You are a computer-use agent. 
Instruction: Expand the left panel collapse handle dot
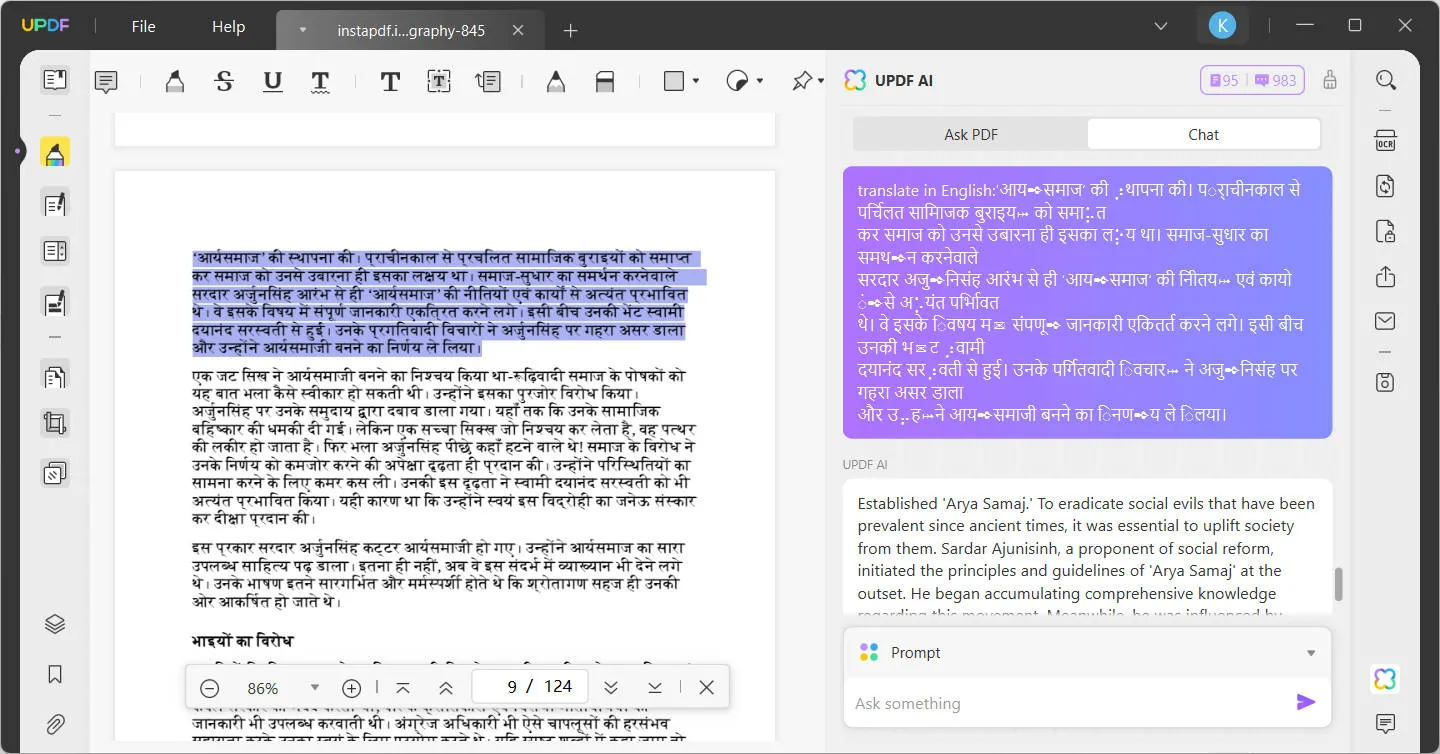click(x=18, y=152)
